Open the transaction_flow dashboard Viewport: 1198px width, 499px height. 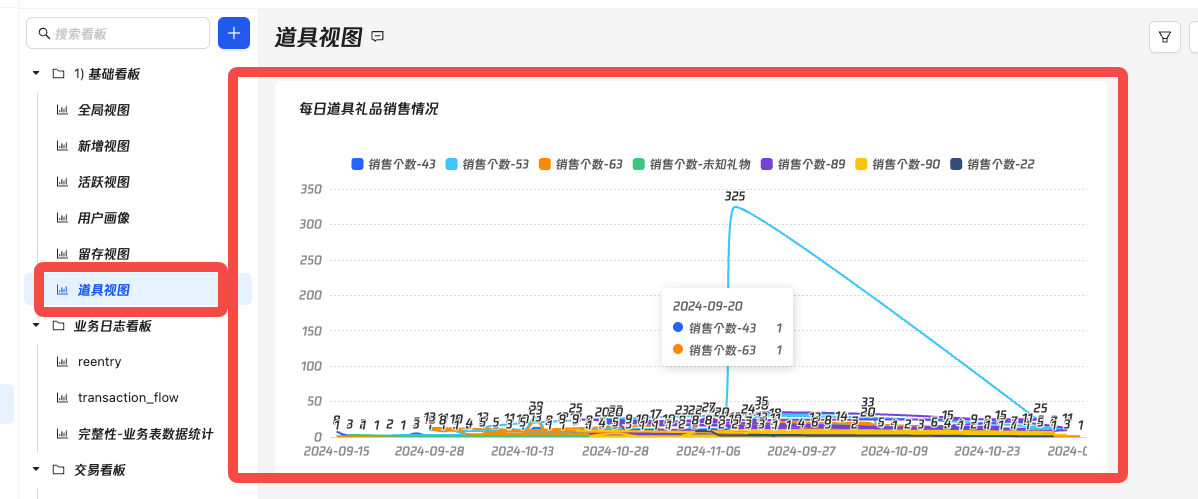click(x=128, y=398)
